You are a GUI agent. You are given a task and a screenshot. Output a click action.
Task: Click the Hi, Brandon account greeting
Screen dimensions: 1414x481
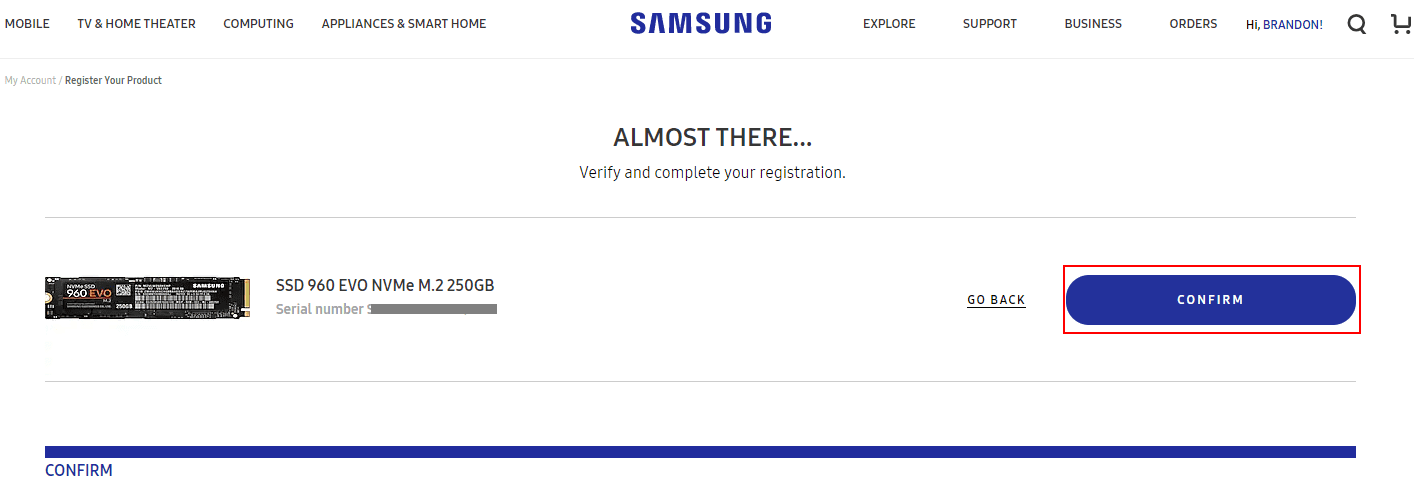tap(1284, 24)
